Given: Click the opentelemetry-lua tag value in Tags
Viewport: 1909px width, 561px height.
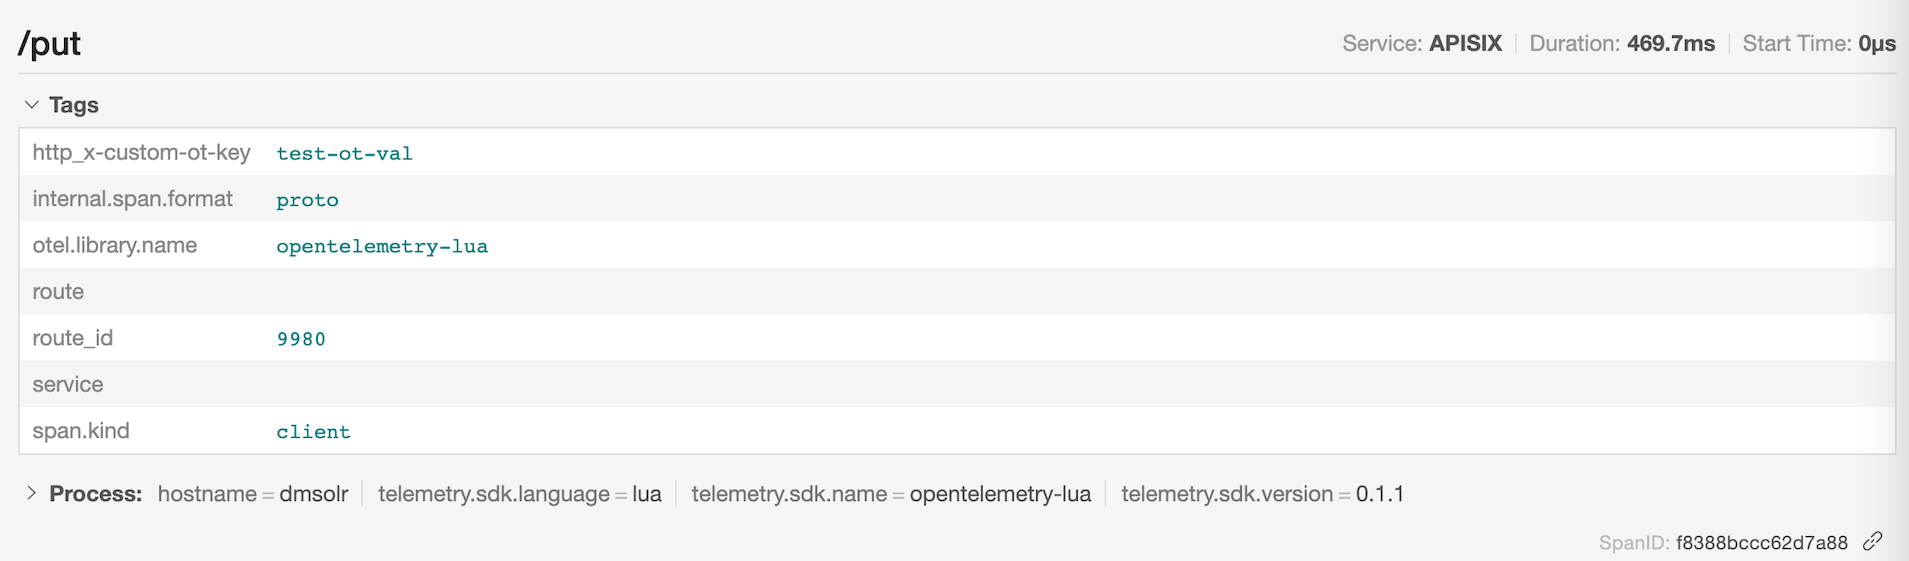Looking at the screenshot, I should [x=382, y=246].
